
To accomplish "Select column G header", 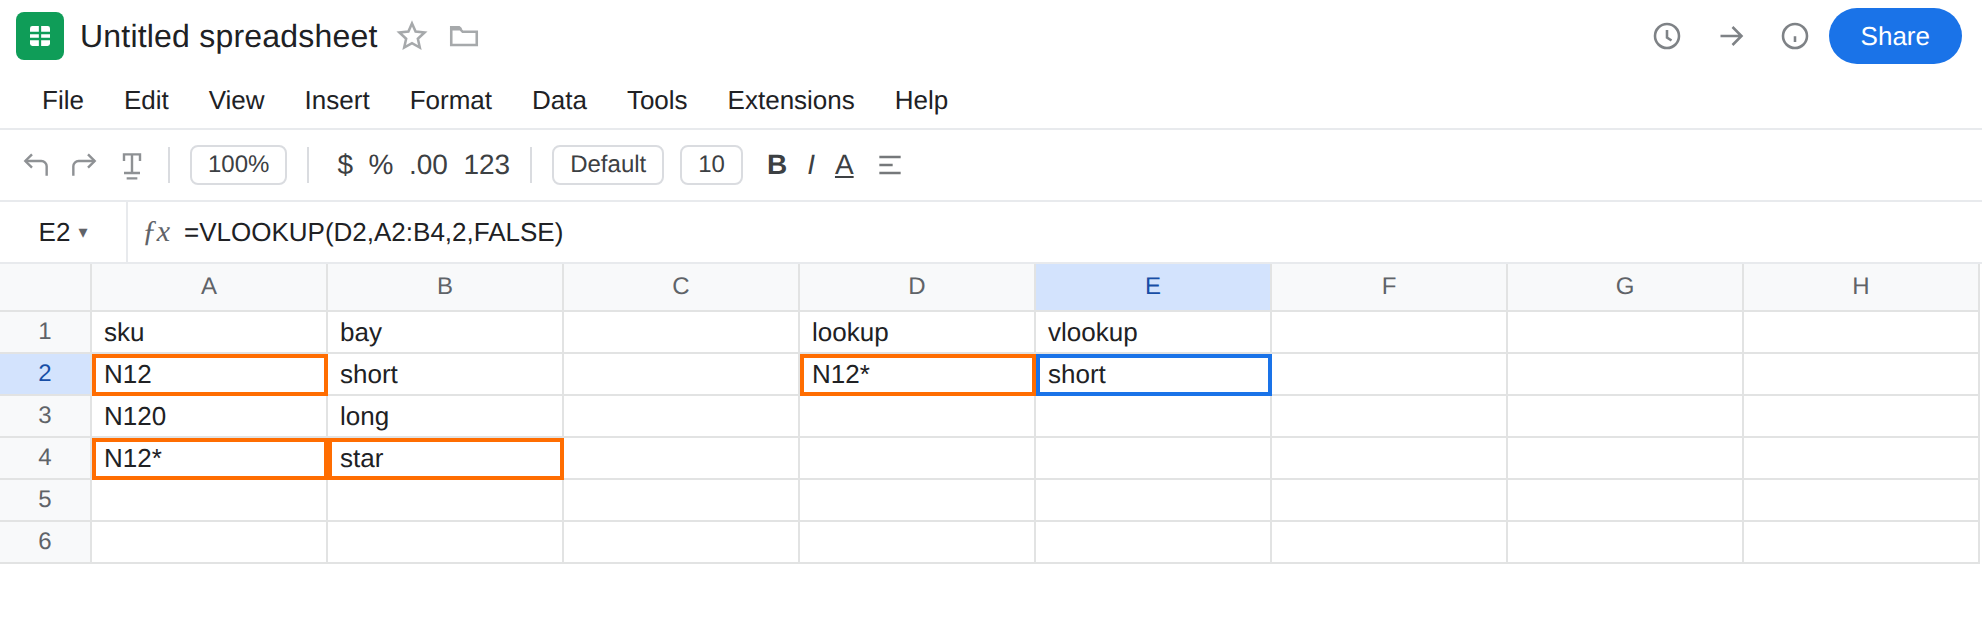I will [x=1625, y=286].
